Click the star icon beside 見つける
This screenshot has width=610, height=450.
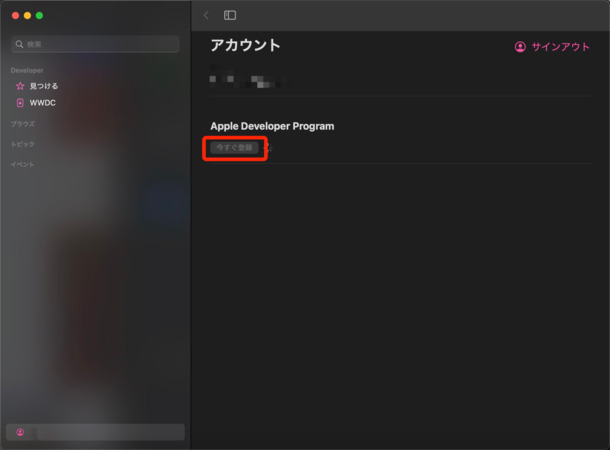20,86
